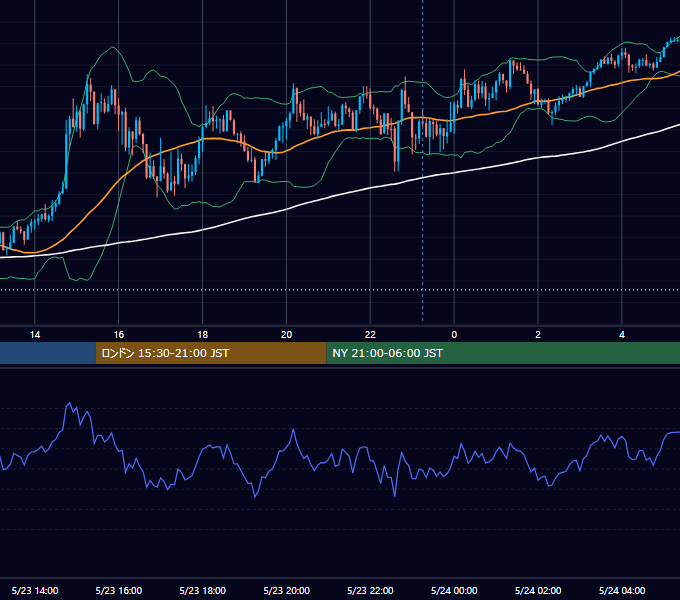Click the 5/23 18:00 date label
Screen dimensions: 680x600
pyautogui.click(x=203, y=590)
